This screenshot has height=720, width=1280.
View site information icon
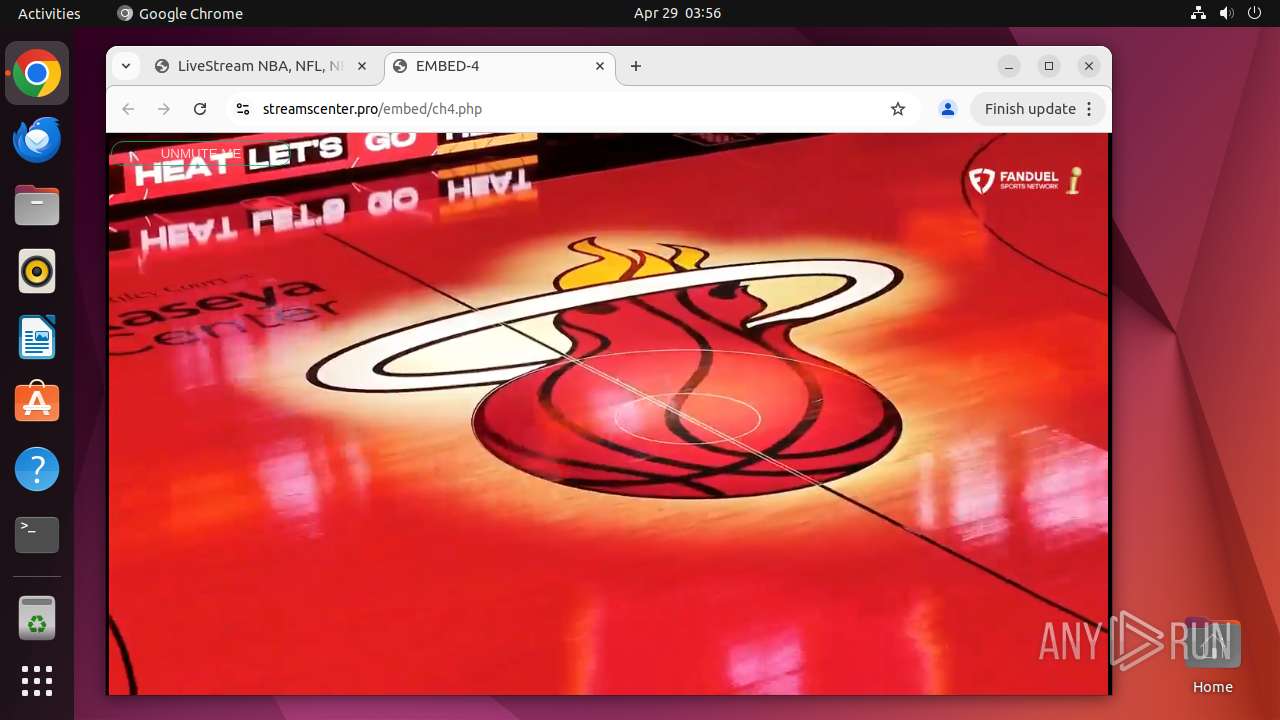242,109
